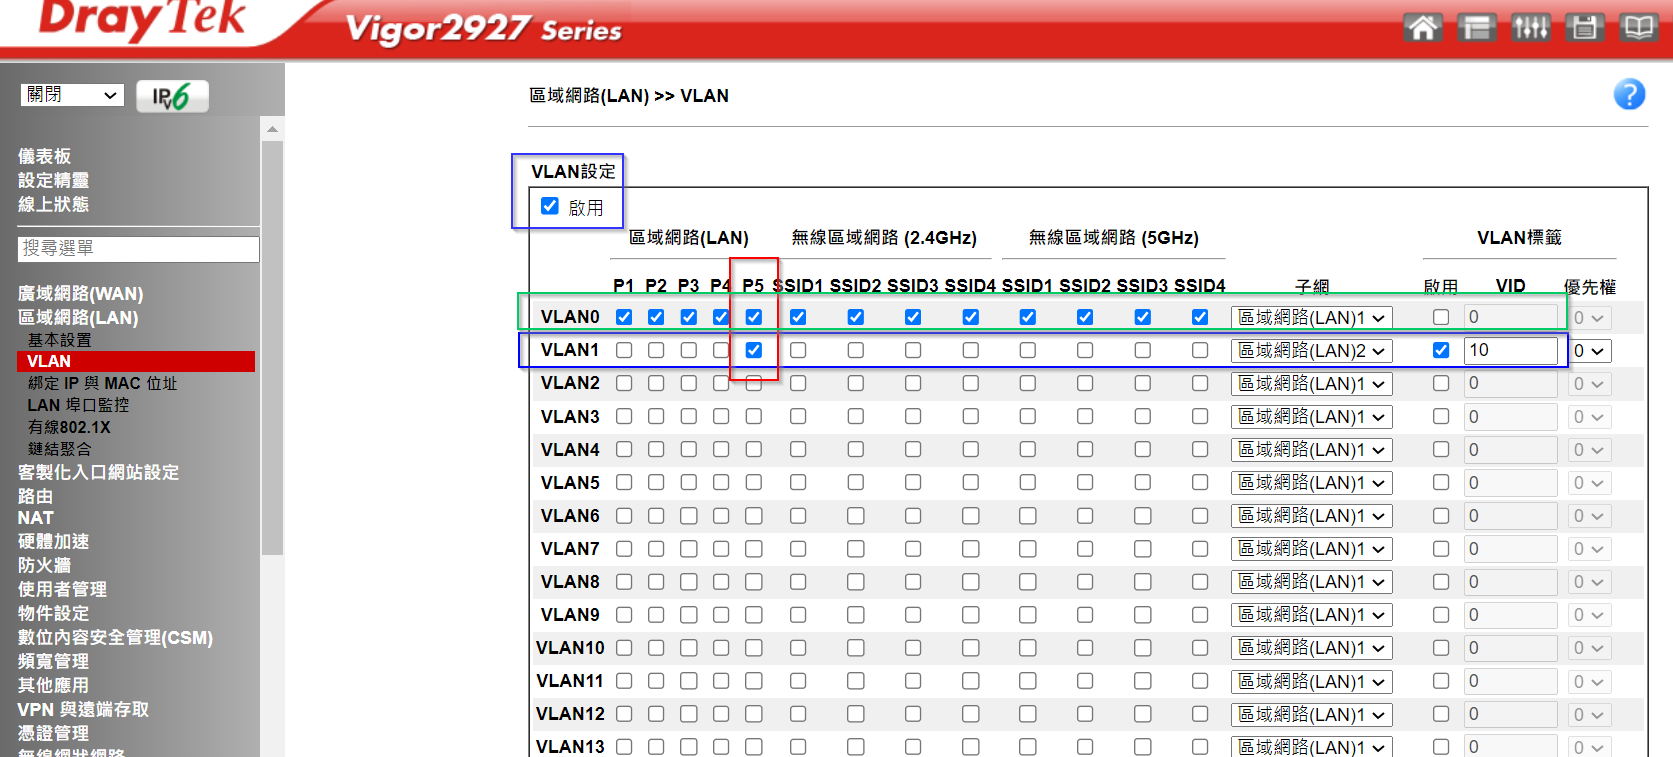This screenshot has width=1673, height=757.
Task: Click the sliders settings icon in banner
Action: 1530,27
